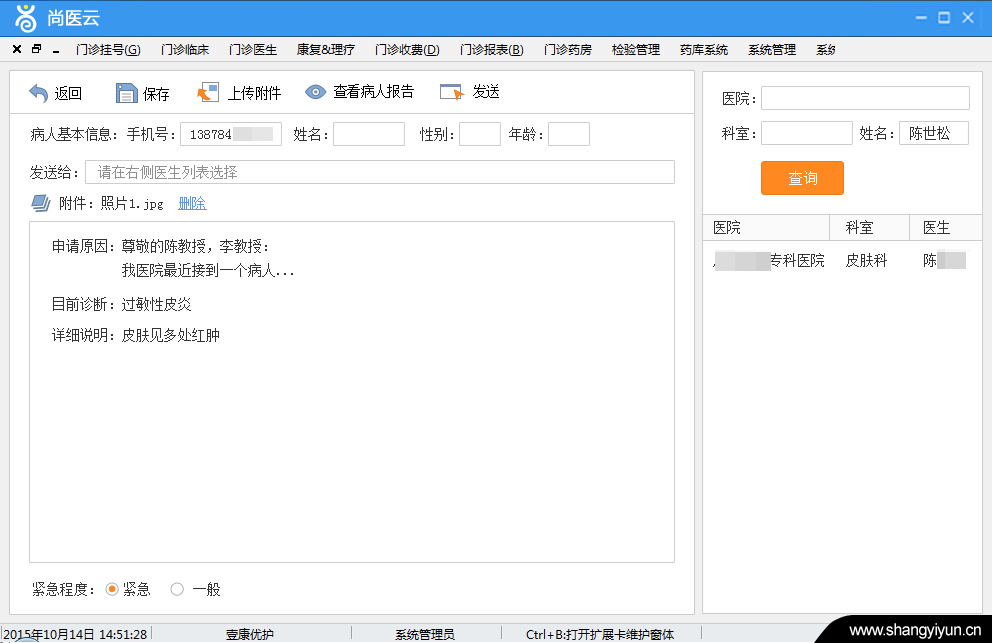Focus the 年龄 input field
The height and width of the screenshot is (643, 992).
click(569, 134)
